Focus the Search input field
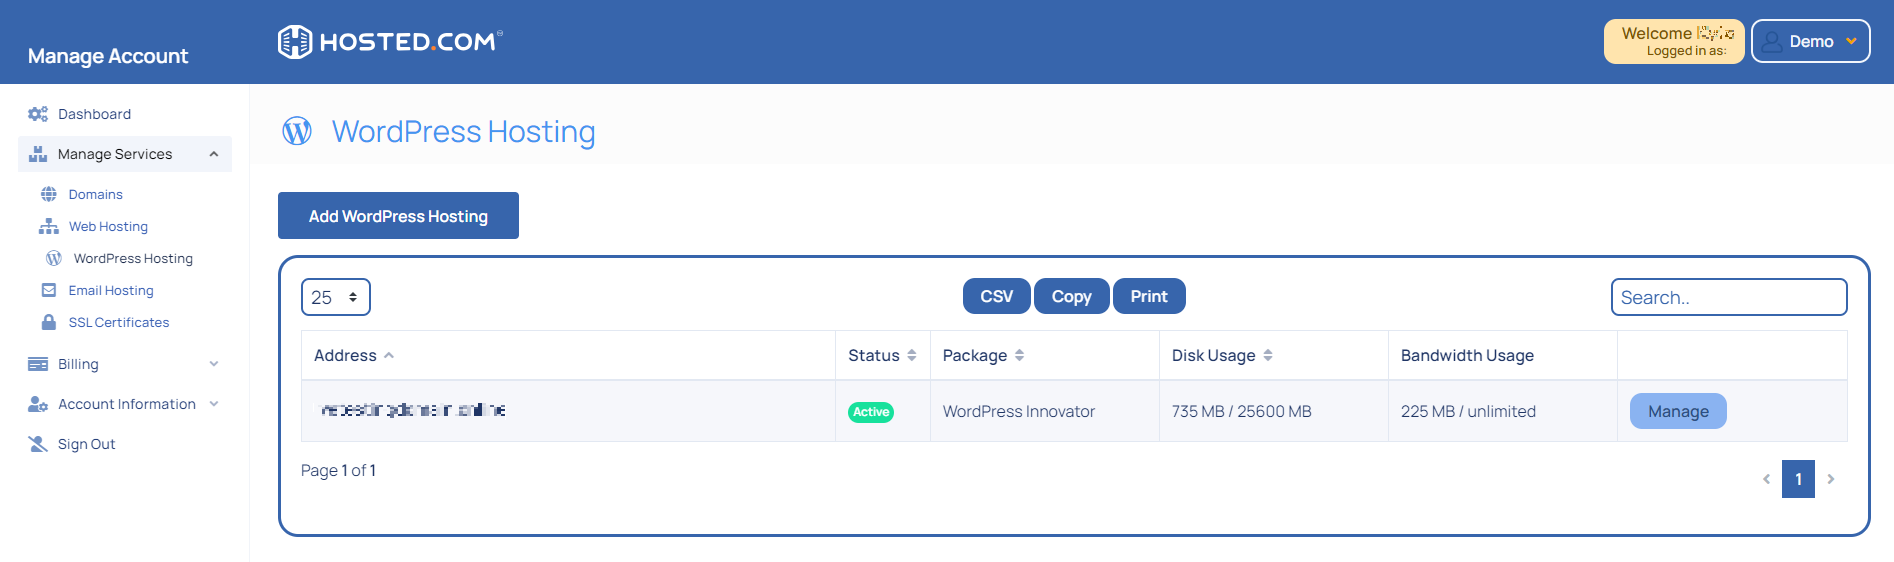Screen dimensions: 1894x562 pyautogui.click(x=1729, y=297)
